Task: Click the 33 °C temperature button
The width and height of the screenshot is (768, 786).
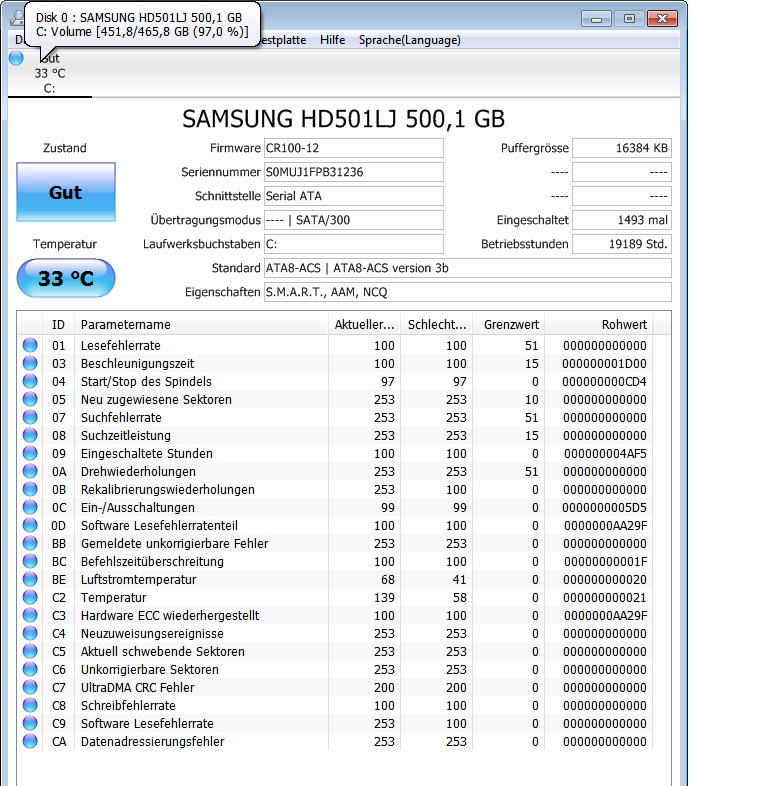Action: pyautogui.click(x=66, y=278)
